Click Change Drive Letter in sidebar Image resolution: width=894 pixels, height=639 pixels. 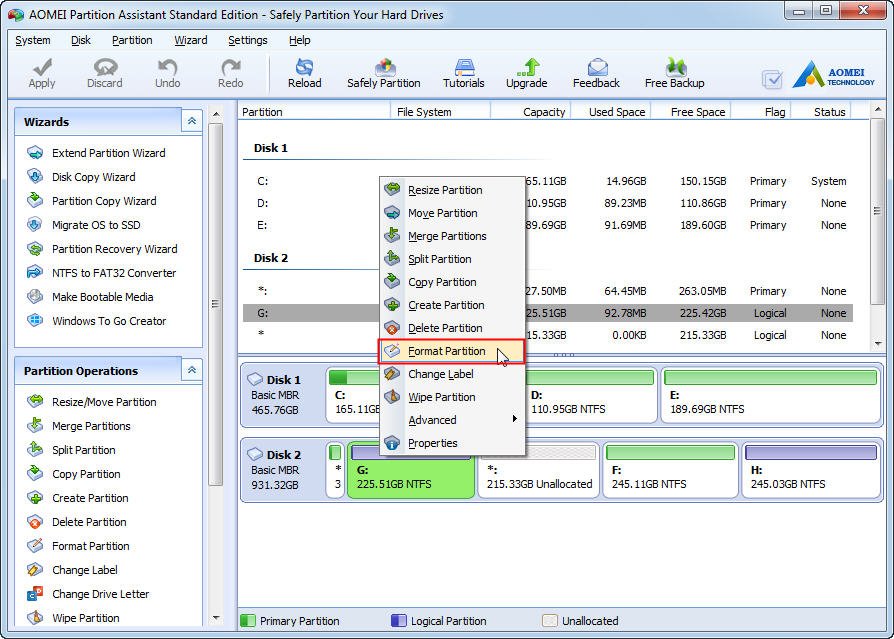click(100, 594)
